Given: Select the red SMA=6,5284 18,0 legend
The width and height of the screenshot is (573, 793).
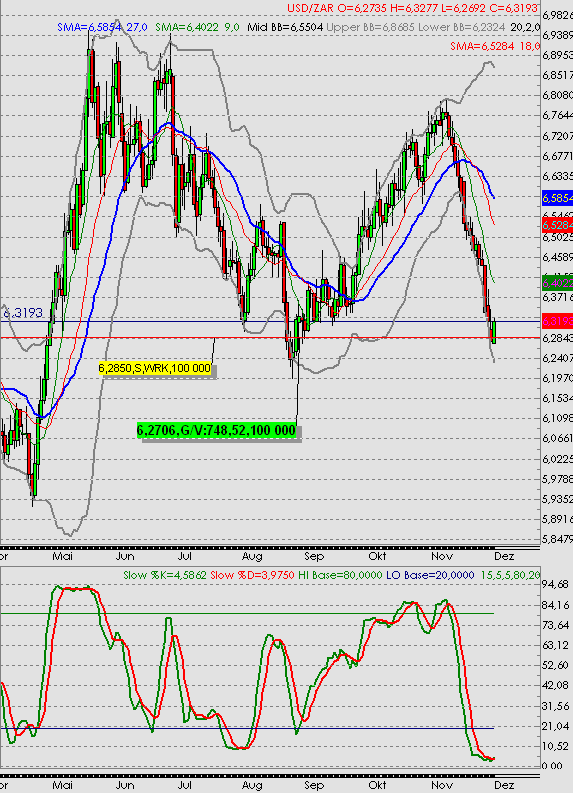Looking at the screenshot, I should coord(495,46).
